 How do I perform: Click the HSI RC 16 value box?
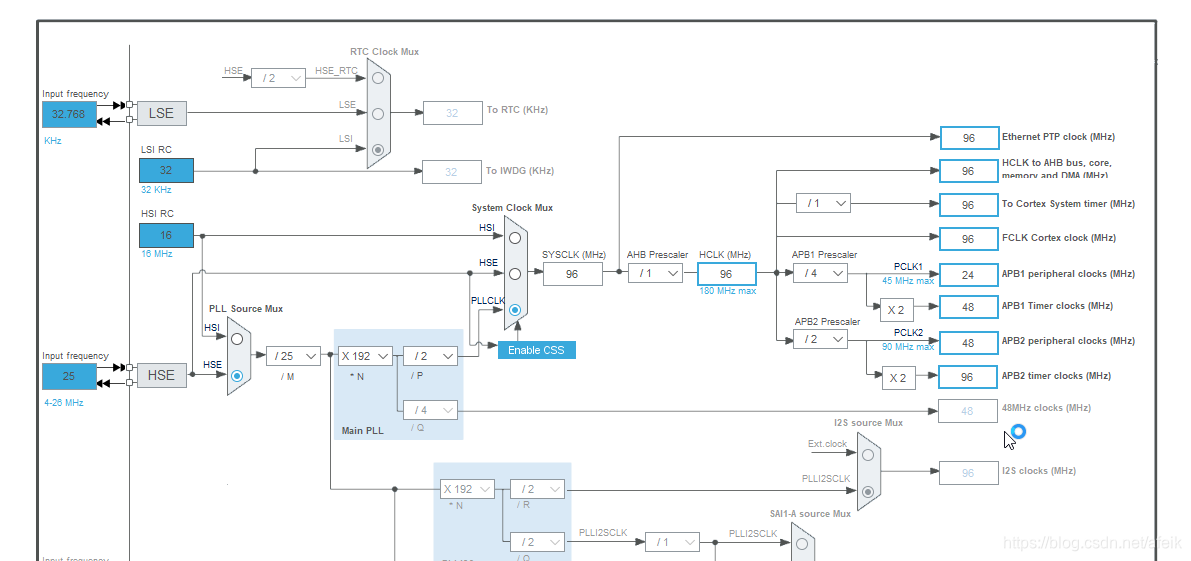[166, 235]
